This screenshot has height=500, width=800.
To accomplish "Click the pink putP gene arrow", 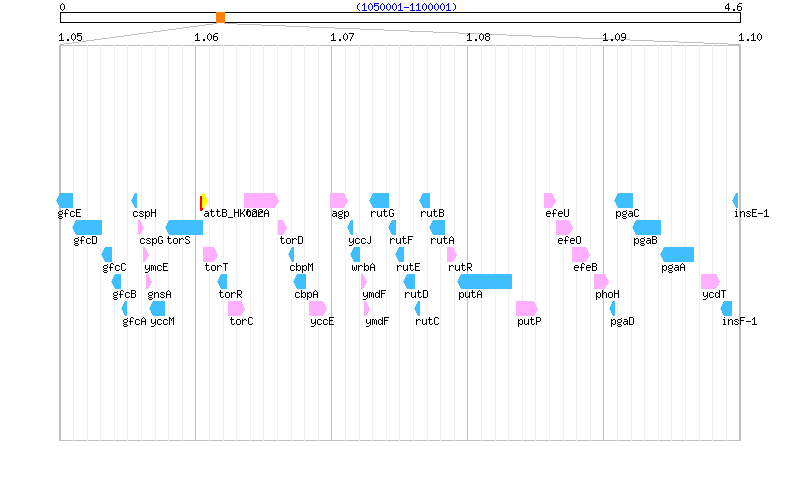I will (527, 308).
